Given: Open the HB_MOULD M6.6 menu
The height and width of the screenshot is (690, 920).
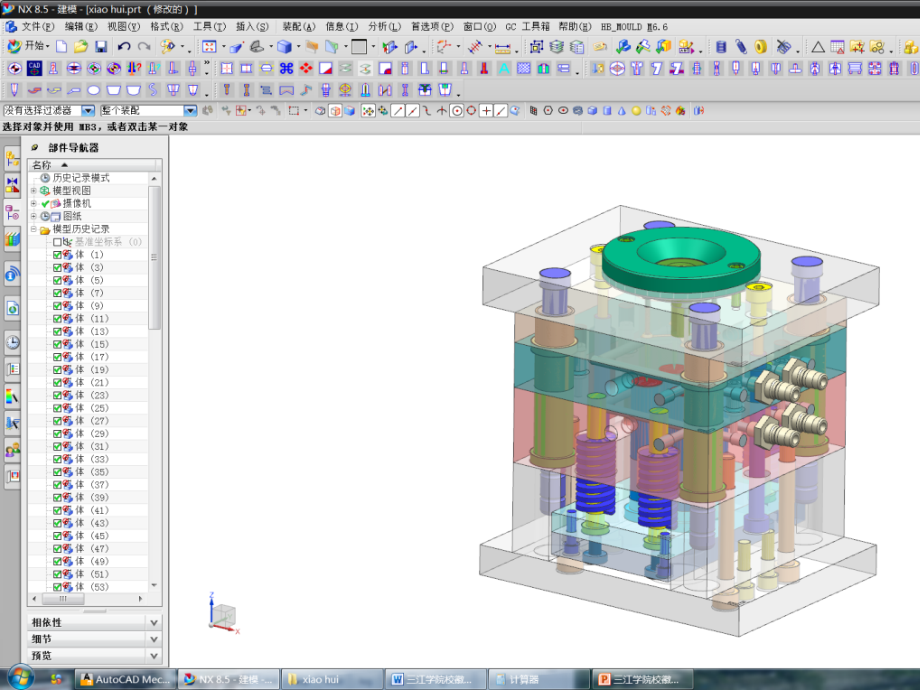Looking at the screenshot, I should coord(634,26).
